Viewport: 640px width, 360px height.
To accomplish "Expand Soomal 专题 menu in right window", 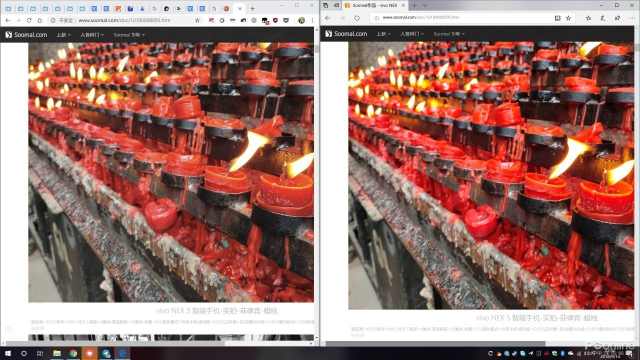I will coord(449,34).
